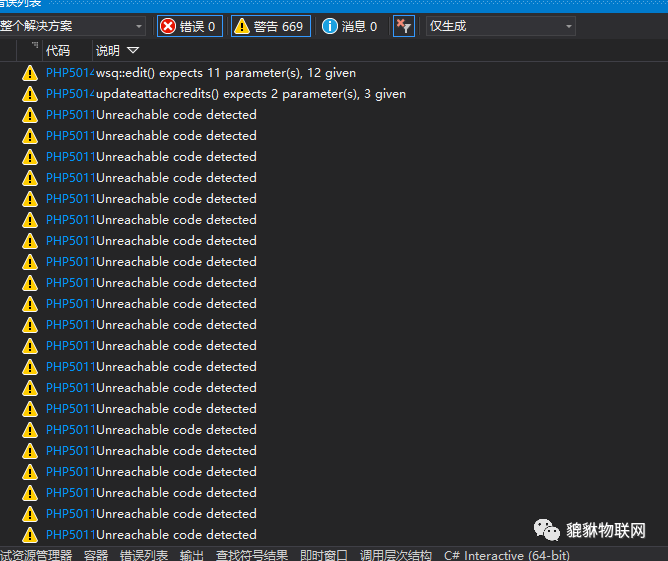Open the 整个解决方案 scope dropdown
The width and height of the screenshot is (668, 561).
click(72, 26)
